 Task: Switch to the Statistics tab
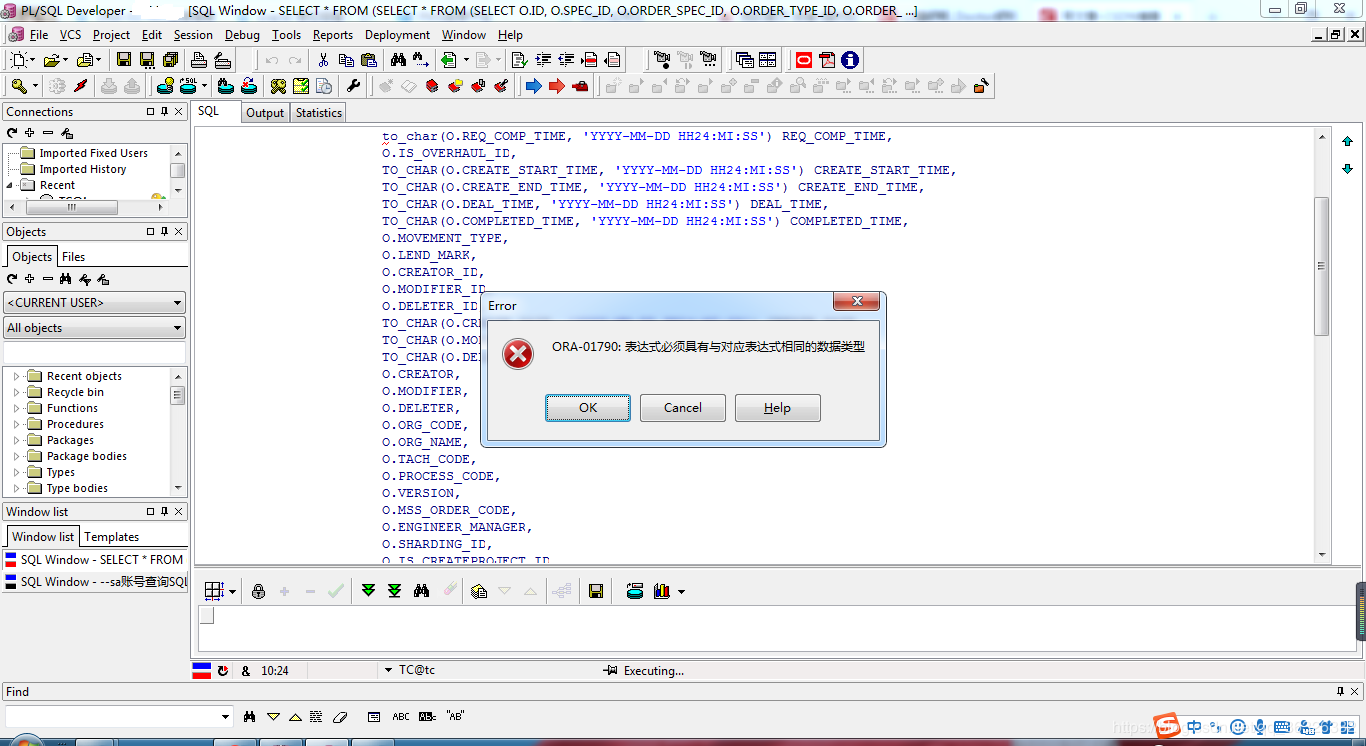click(318, 112)
